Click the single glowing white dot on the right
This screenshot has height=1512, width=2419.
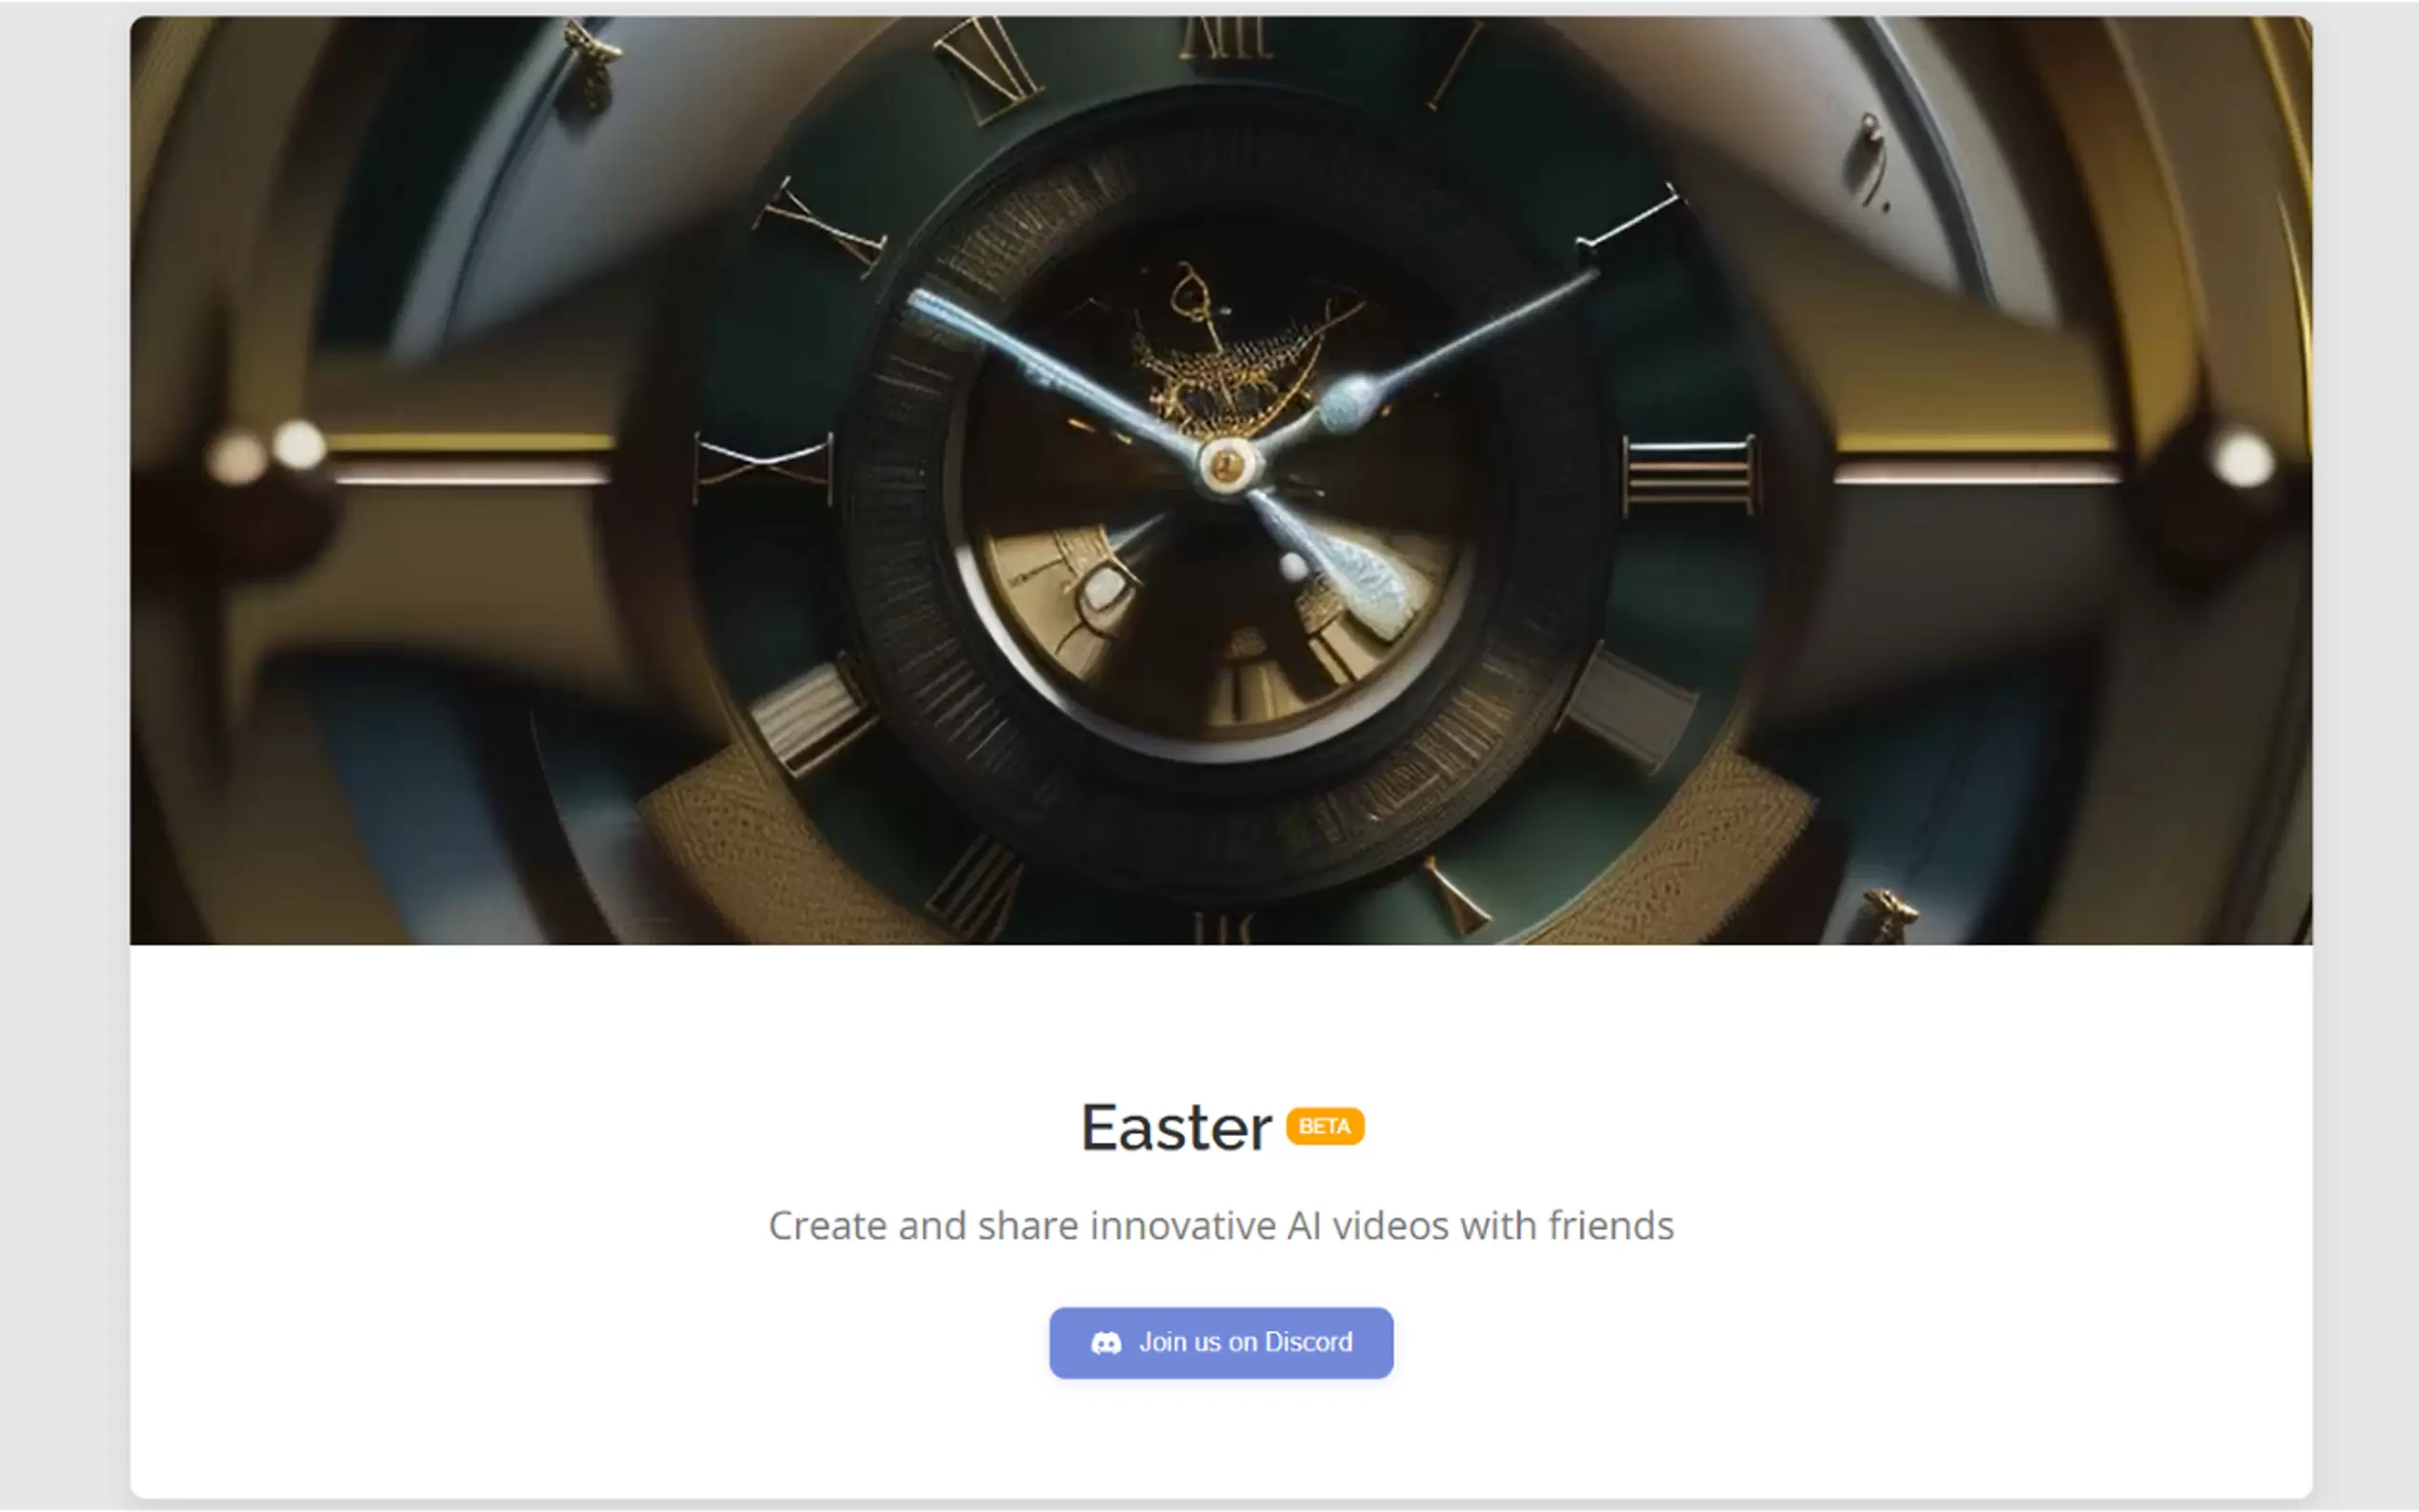2243,460
